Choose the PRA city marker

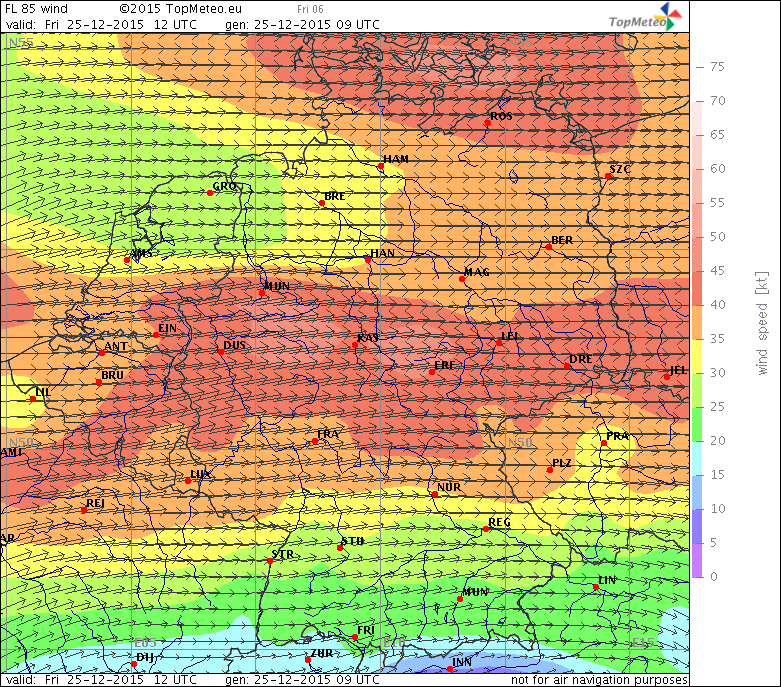[604, 444]
